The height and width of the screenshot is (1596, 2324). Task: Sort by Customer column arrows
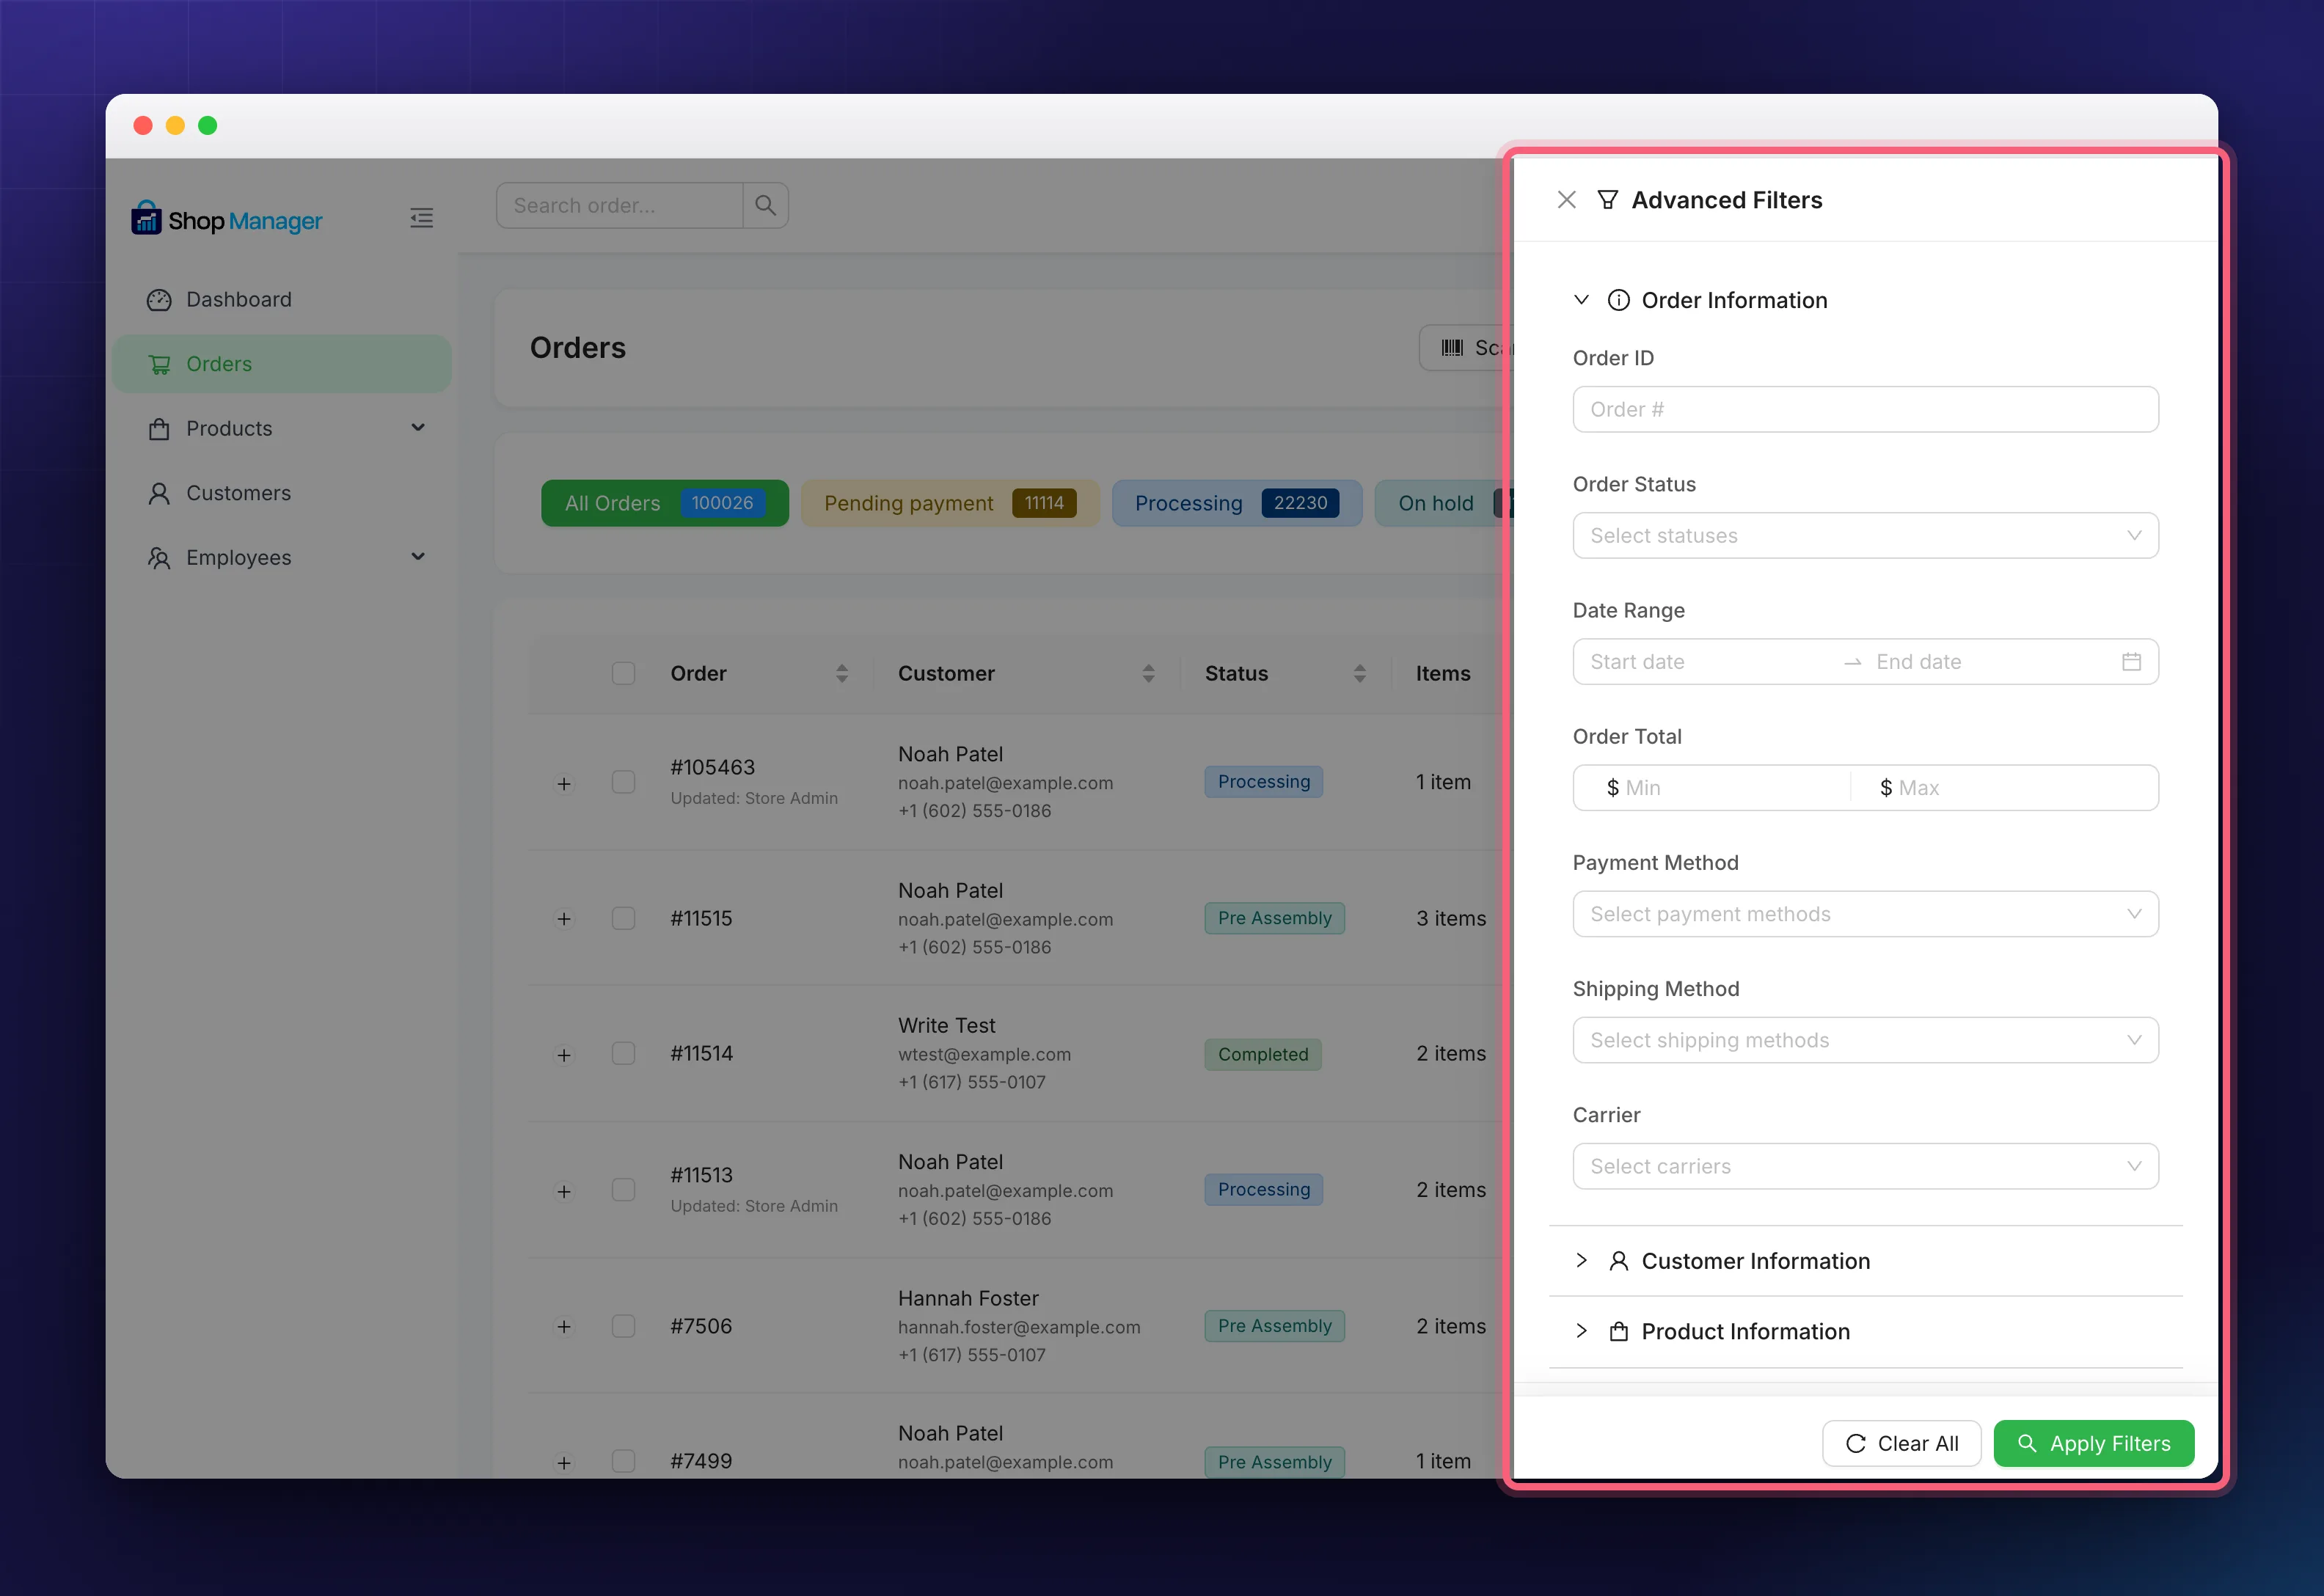click(x=1148, y=673)
